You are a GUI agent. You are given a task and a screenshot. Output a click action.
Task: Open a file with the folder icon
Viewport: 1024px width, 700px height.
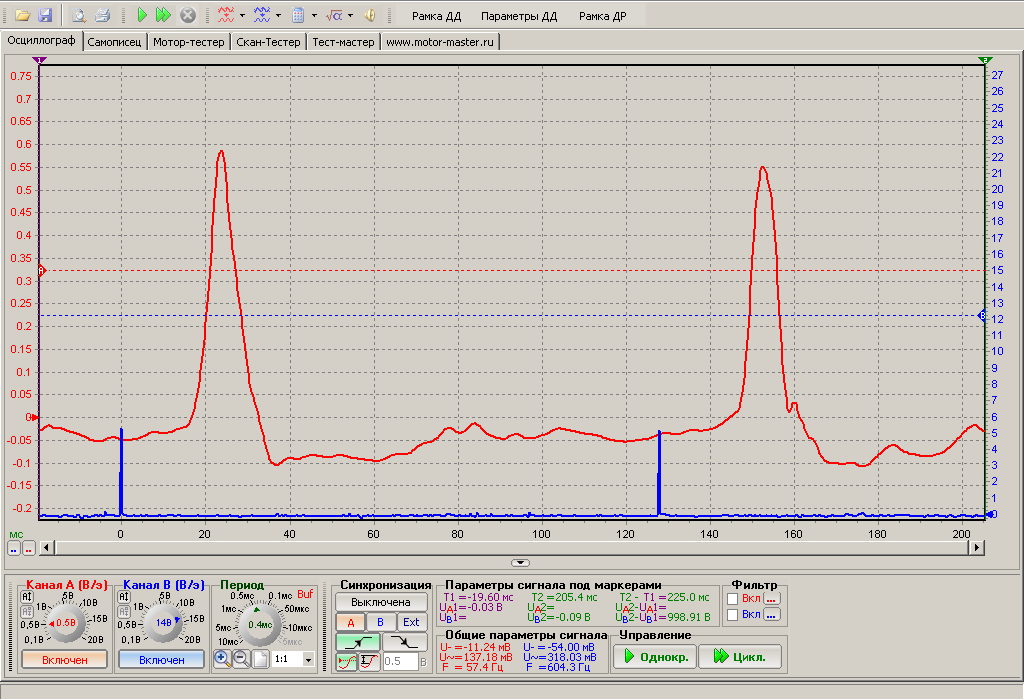point(23,15)
